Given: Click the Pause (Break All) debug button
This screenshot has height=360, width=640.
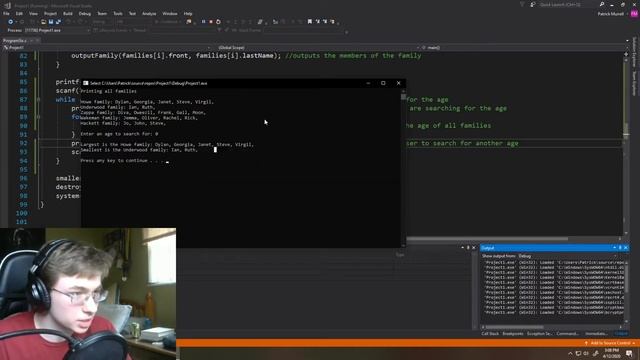Looking at the screenshot, I should 203,22.
